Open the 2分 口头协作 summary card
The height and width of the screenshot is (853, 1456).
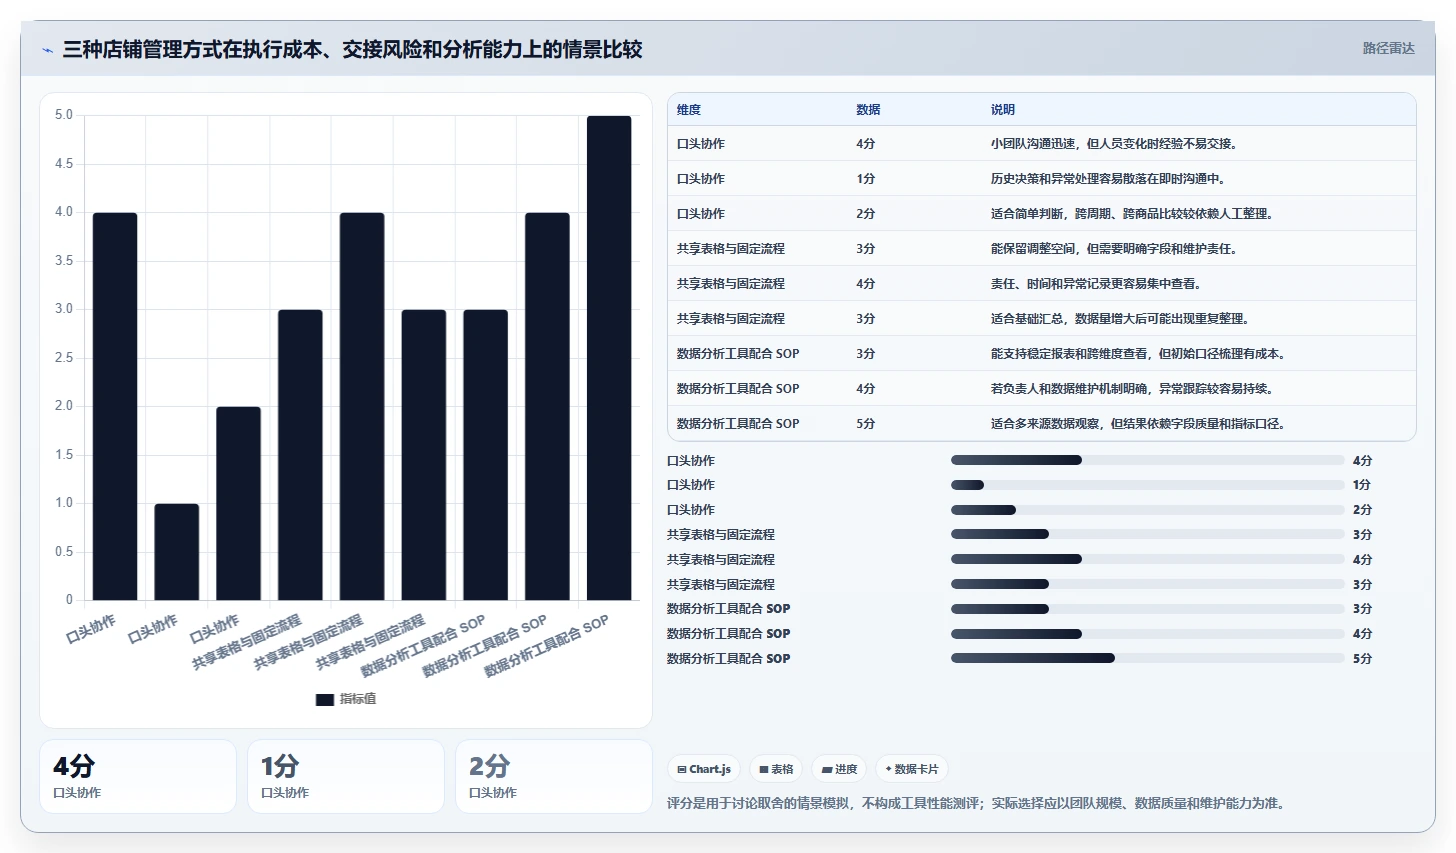pos(554,776)
